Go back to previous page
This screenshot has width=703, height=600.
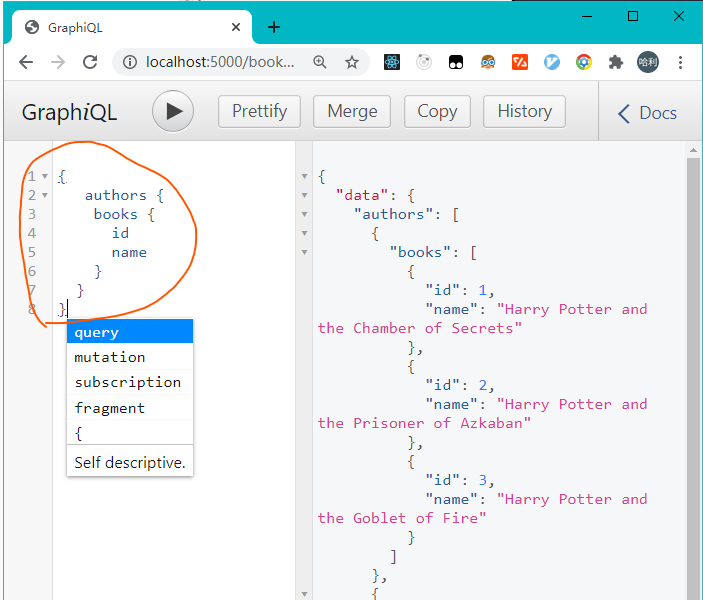(26, 62)
